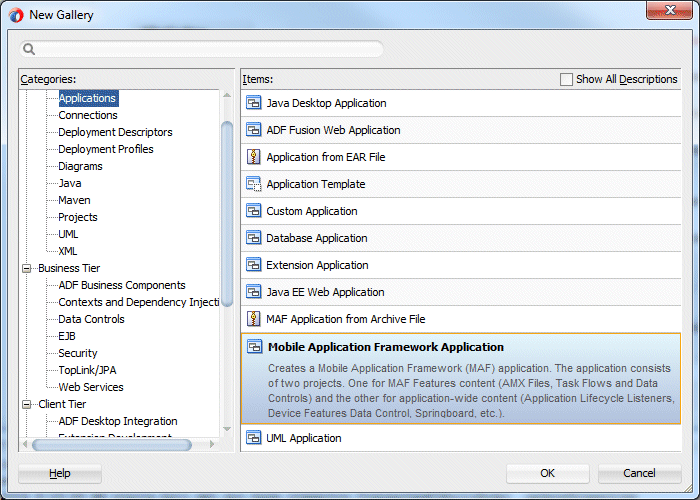Screen dimensions: 700x500
Task: Select the XML category
Action: [68, 251]
